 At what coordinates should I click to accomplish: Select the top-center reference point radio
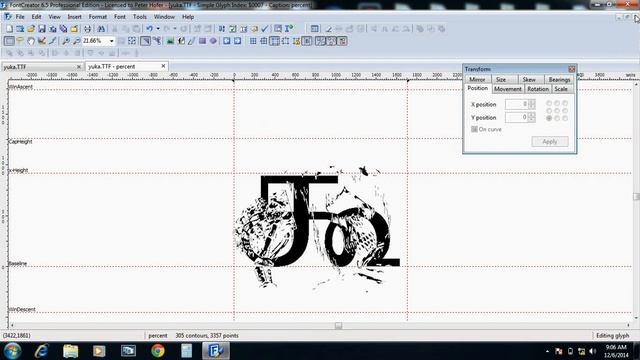pos(557,103)
